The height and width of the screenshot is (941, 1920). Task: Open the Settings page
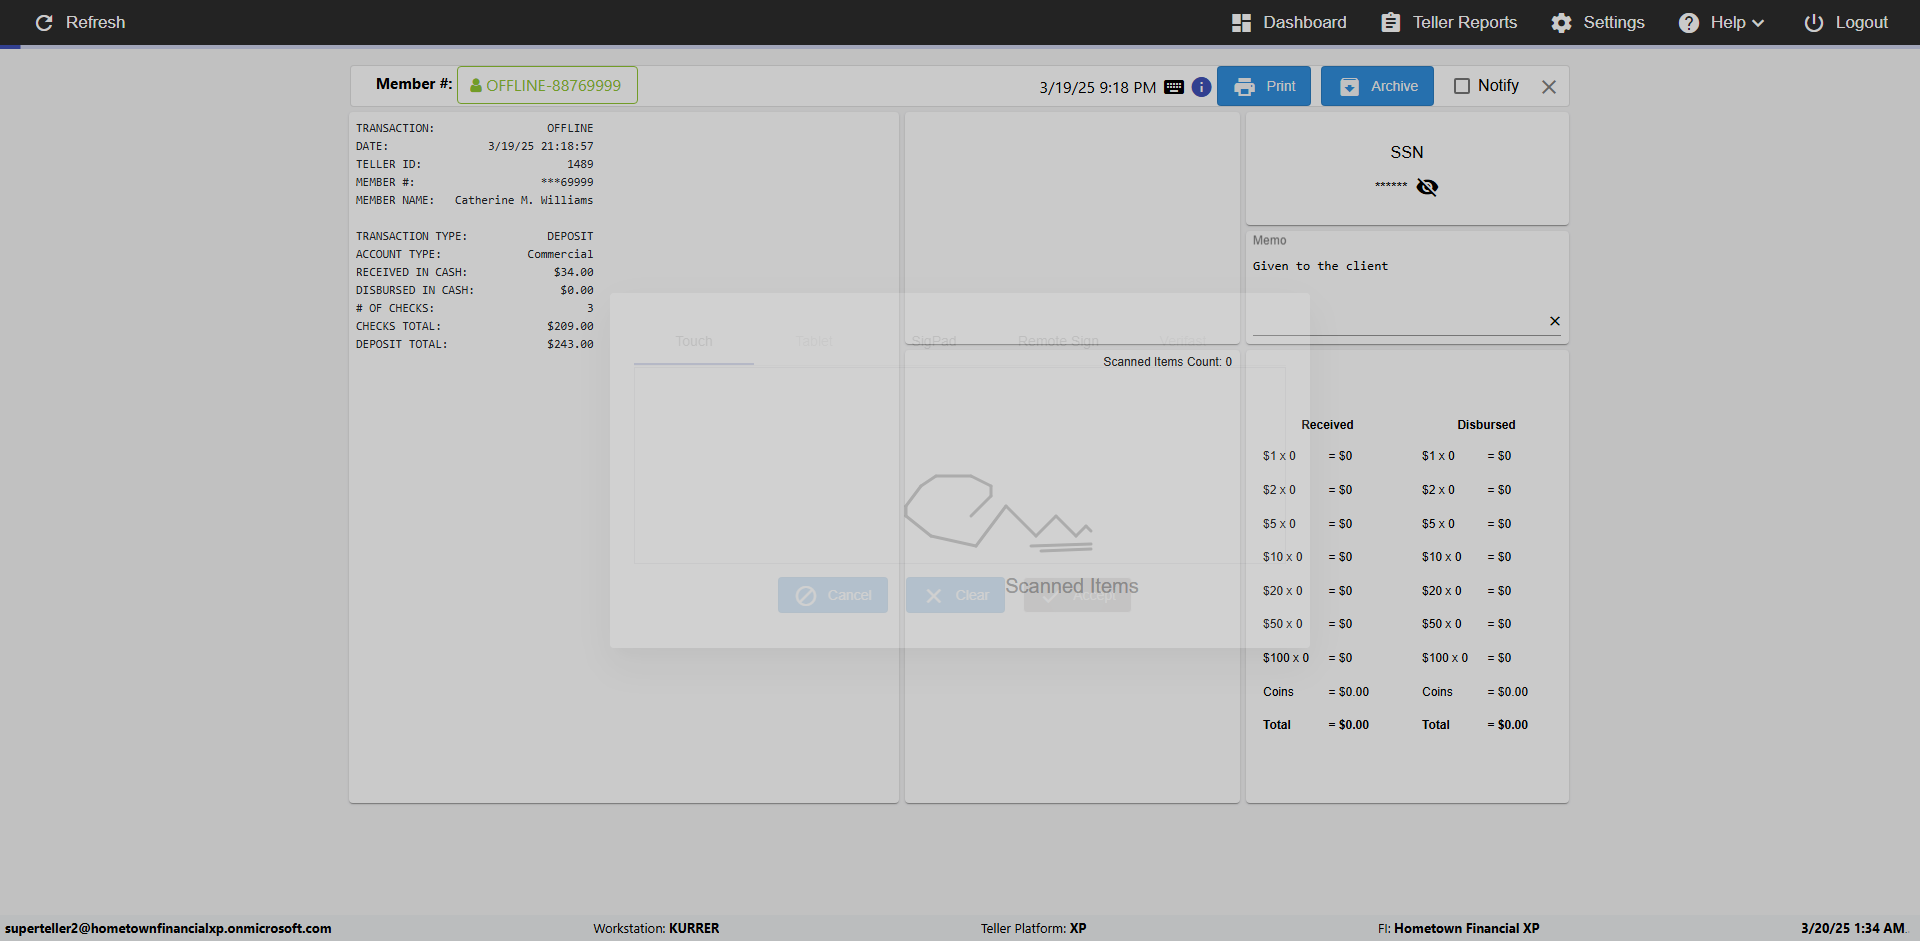[x=1598, y=22]
